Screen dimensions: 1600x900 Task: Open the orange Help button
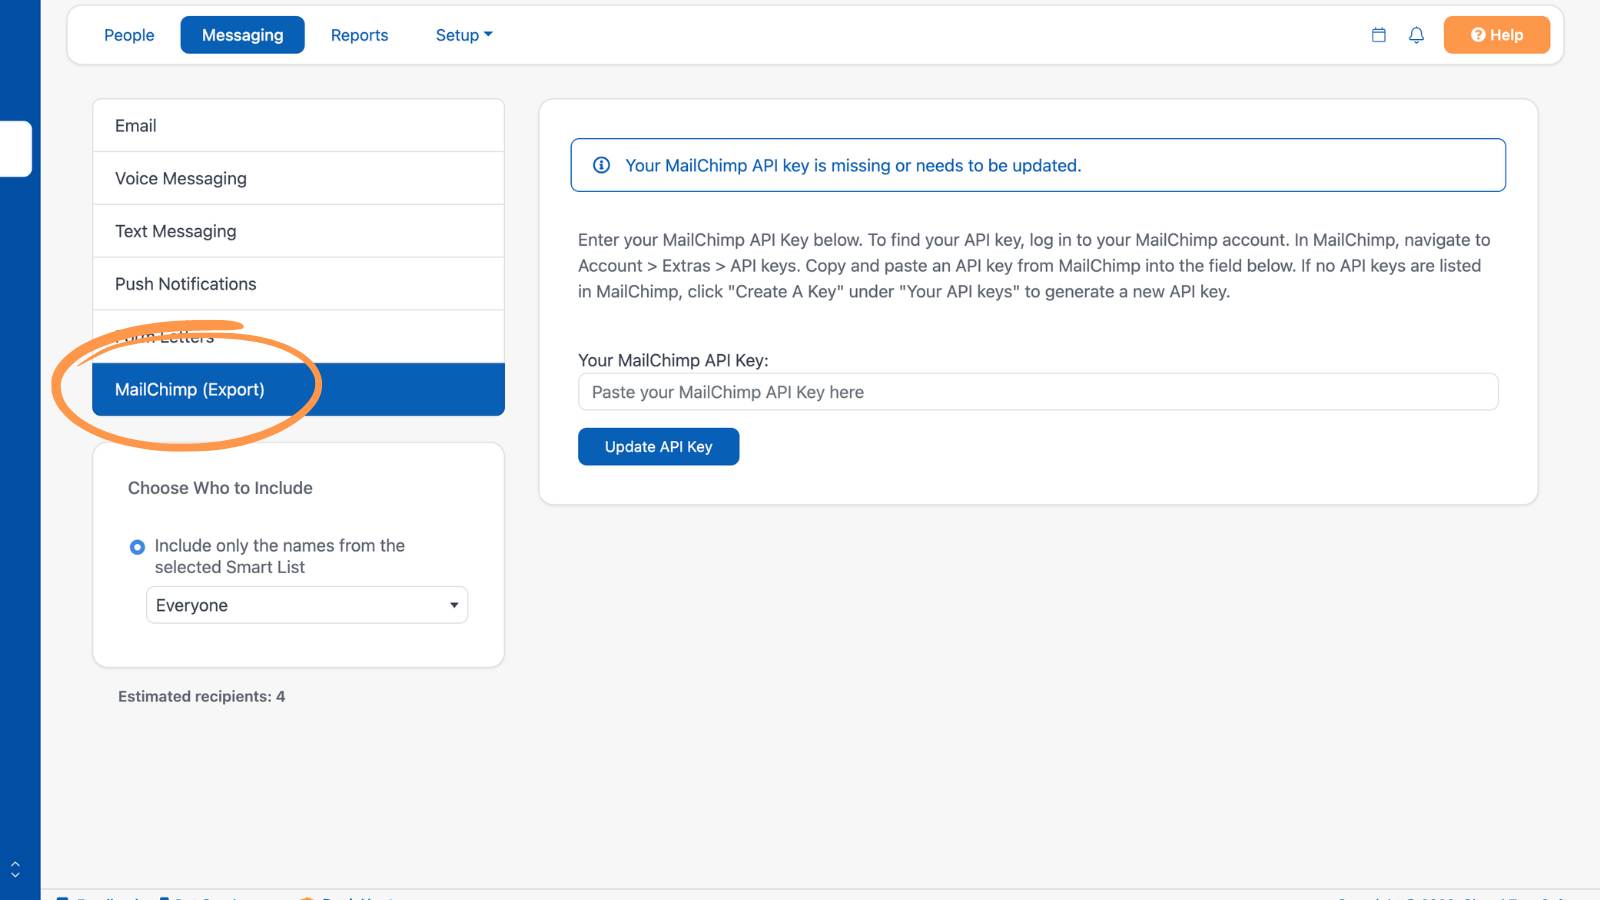pyautogui.click(x=1496, y=35)
